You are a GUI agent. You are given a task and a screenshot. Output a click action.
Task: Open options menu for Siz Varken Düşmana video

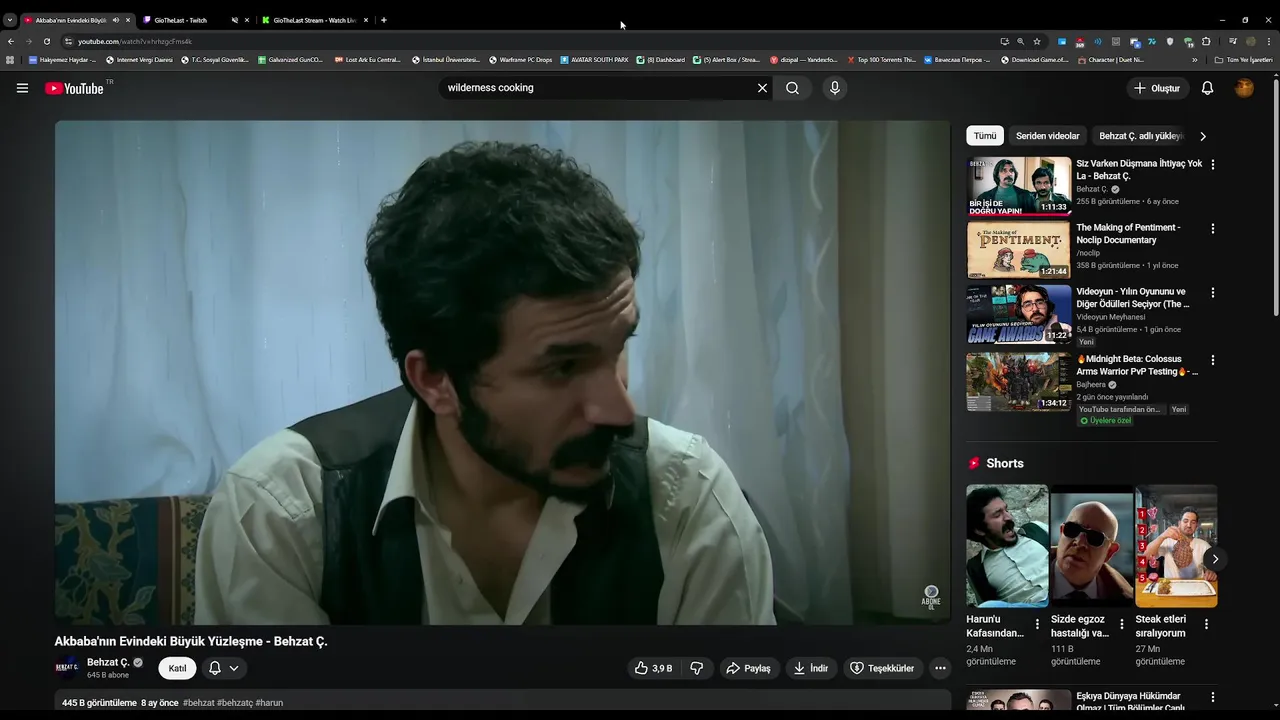[x=1213, y=164]
